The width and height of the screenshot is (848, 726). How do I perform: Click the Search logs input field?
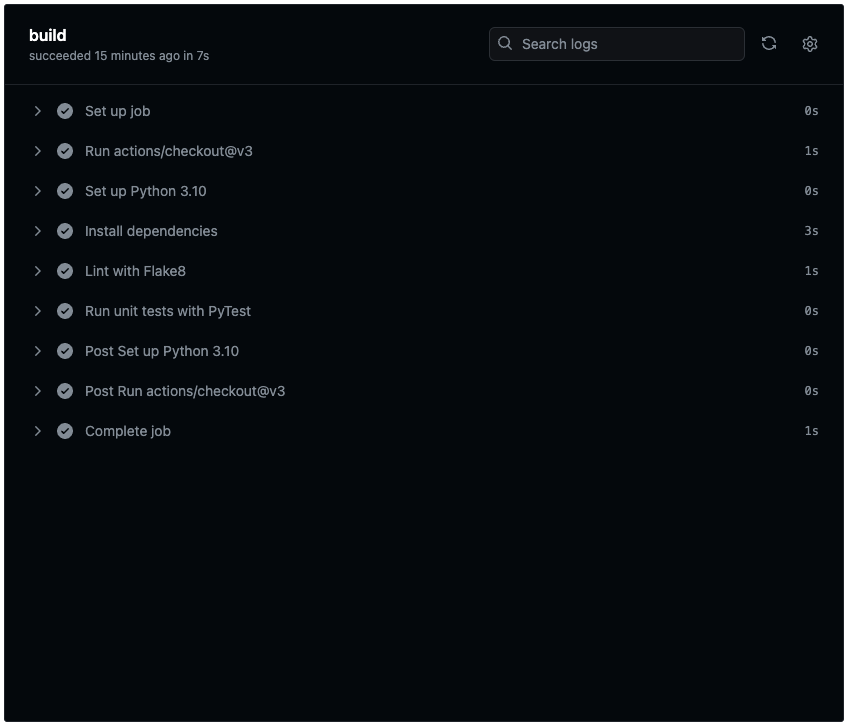(x=617, y=44)
